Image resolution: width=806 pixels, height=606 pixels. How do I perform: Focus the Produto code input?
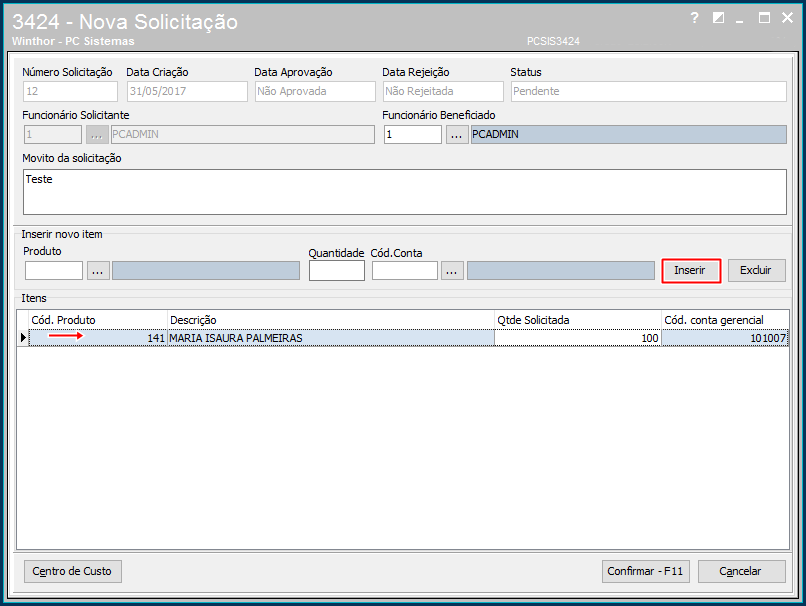(x=53, y=270)
